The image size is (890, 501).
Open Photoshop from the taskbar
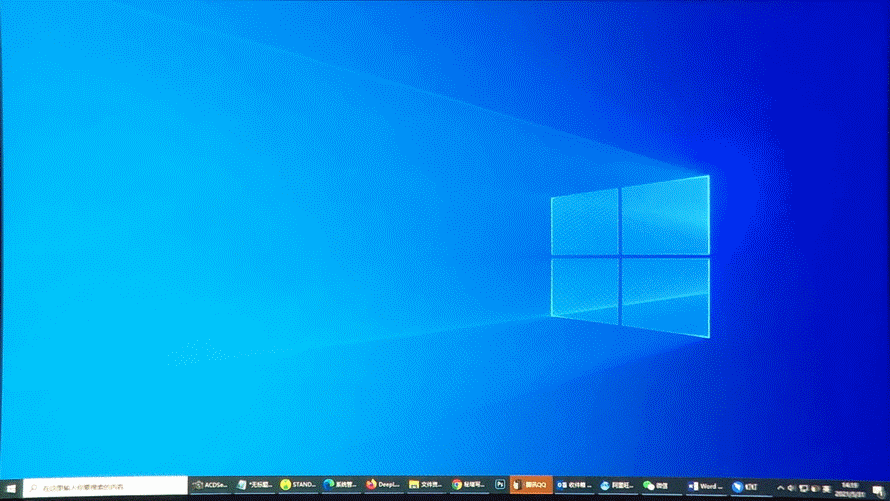499,485
